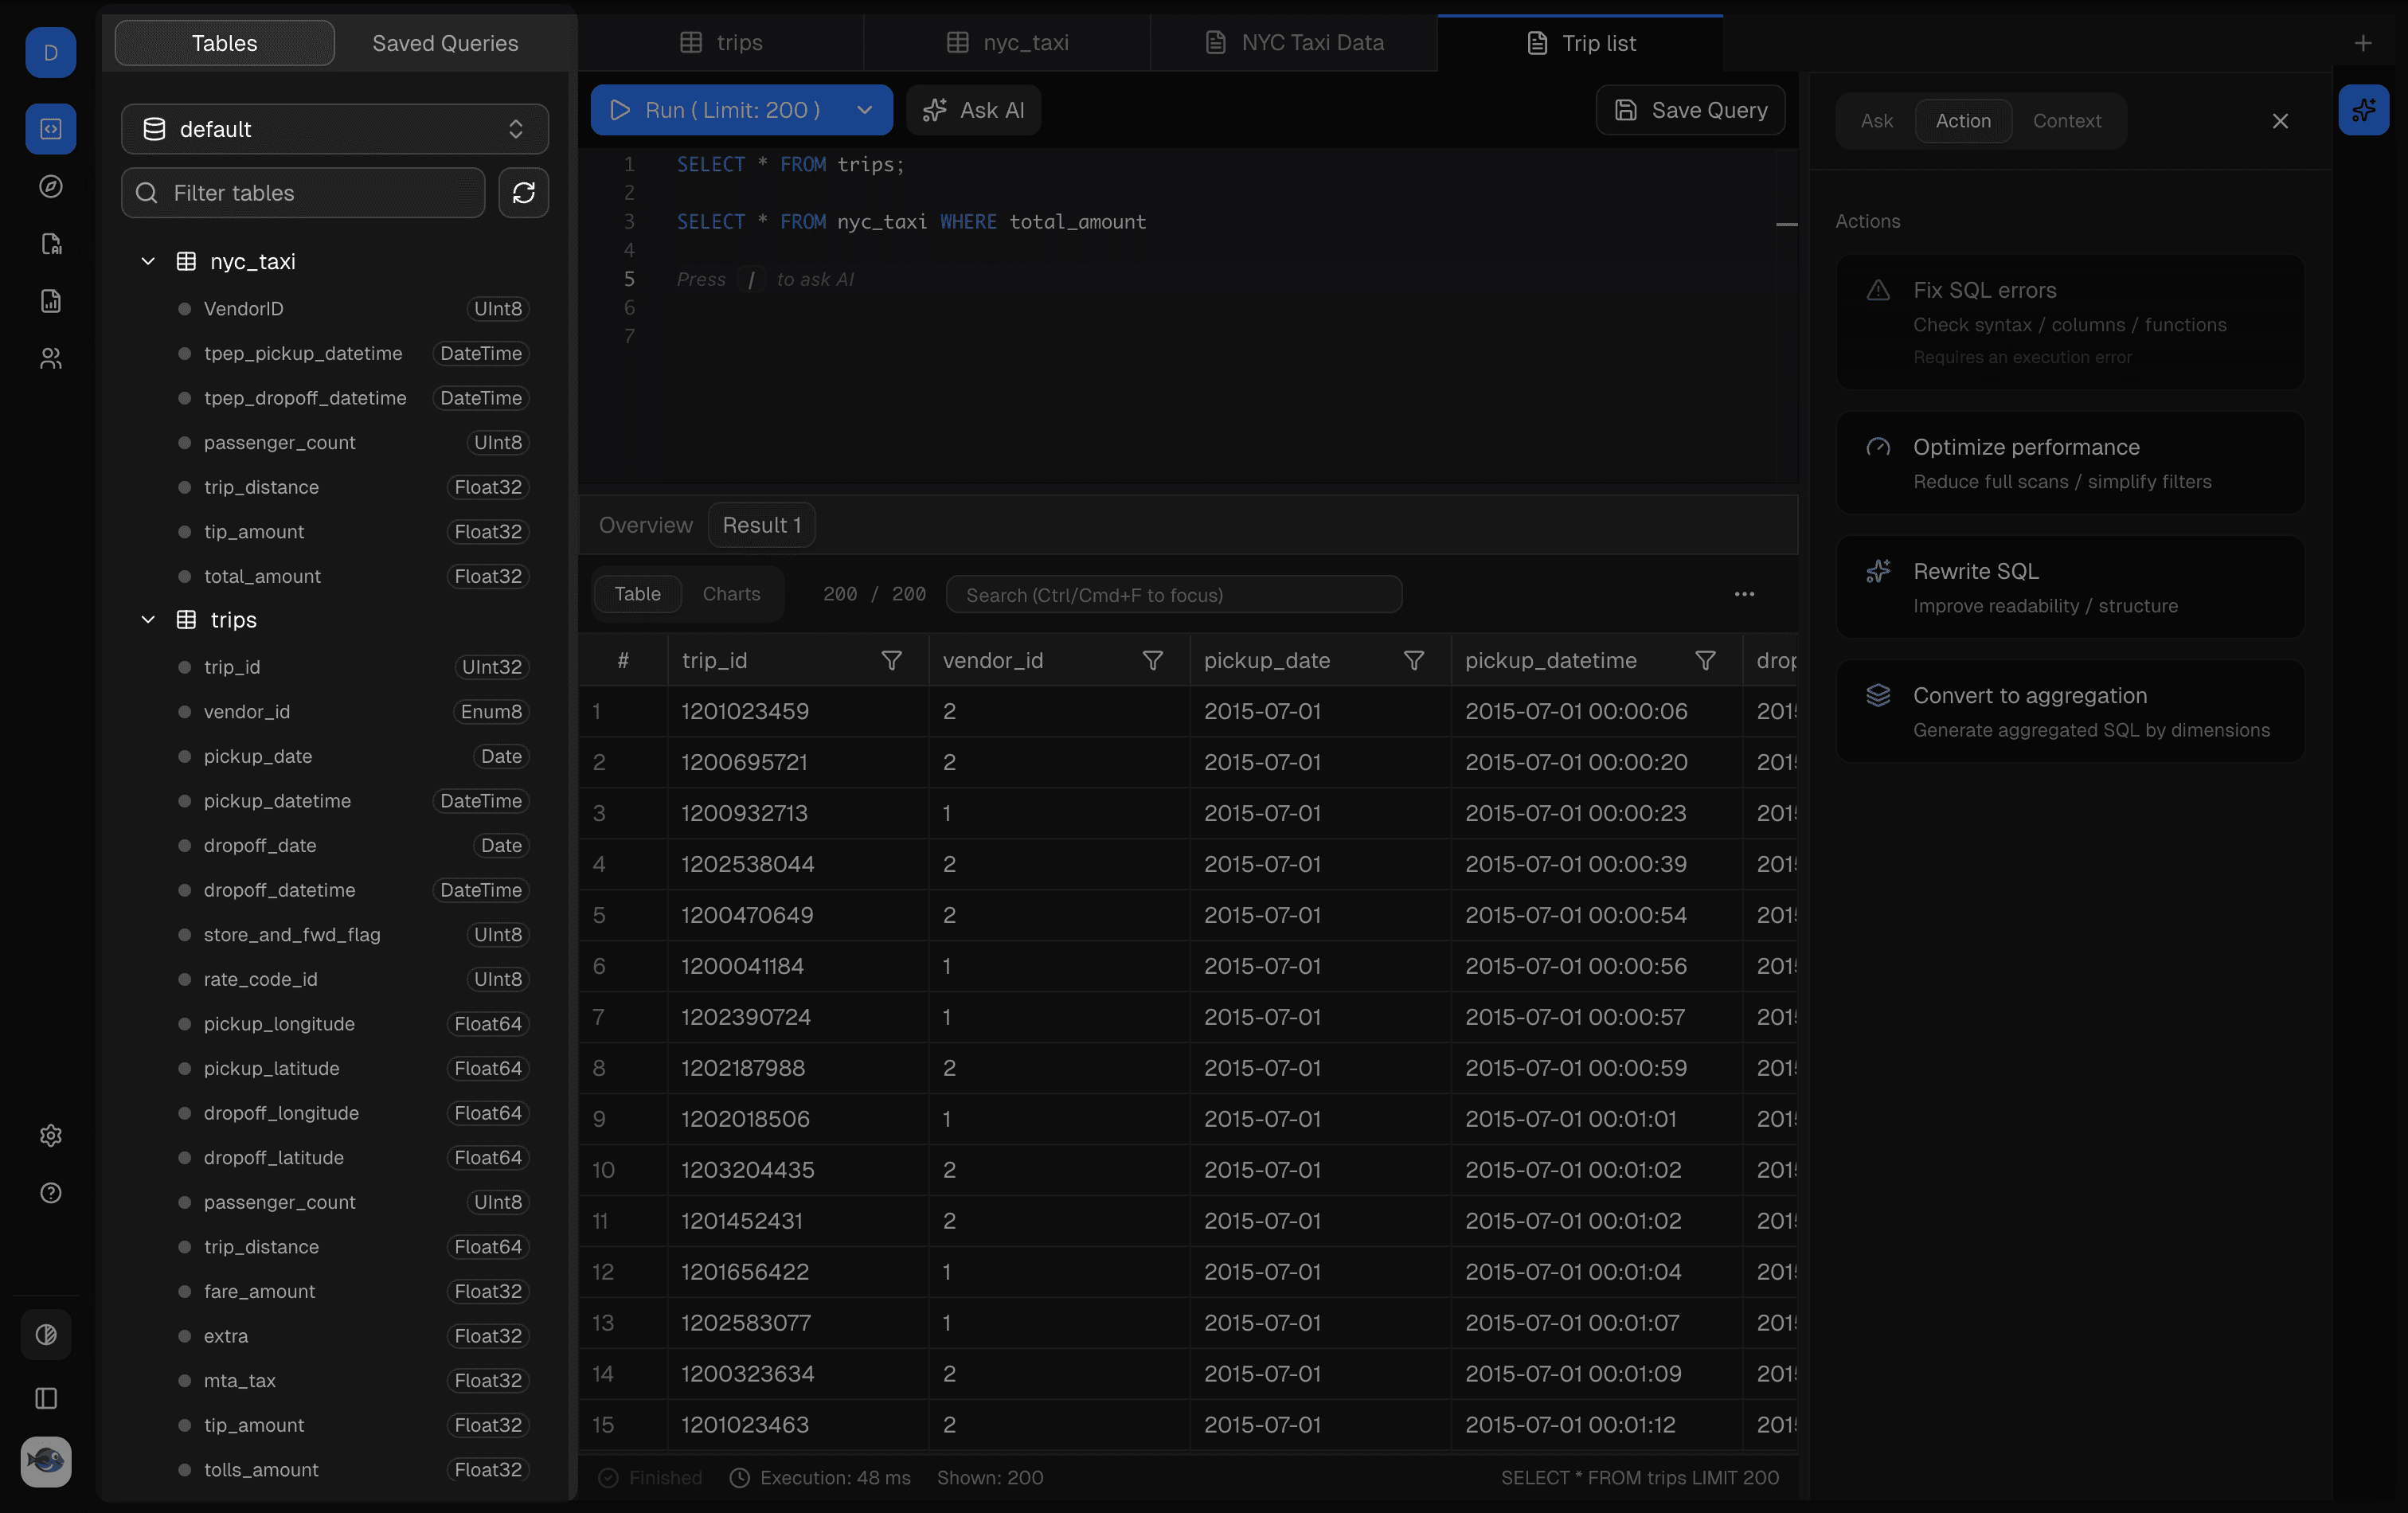Open the nyc_taxi editor tab
The height and width of the screenshot is (1513, 2408).
coord(1007,43)
